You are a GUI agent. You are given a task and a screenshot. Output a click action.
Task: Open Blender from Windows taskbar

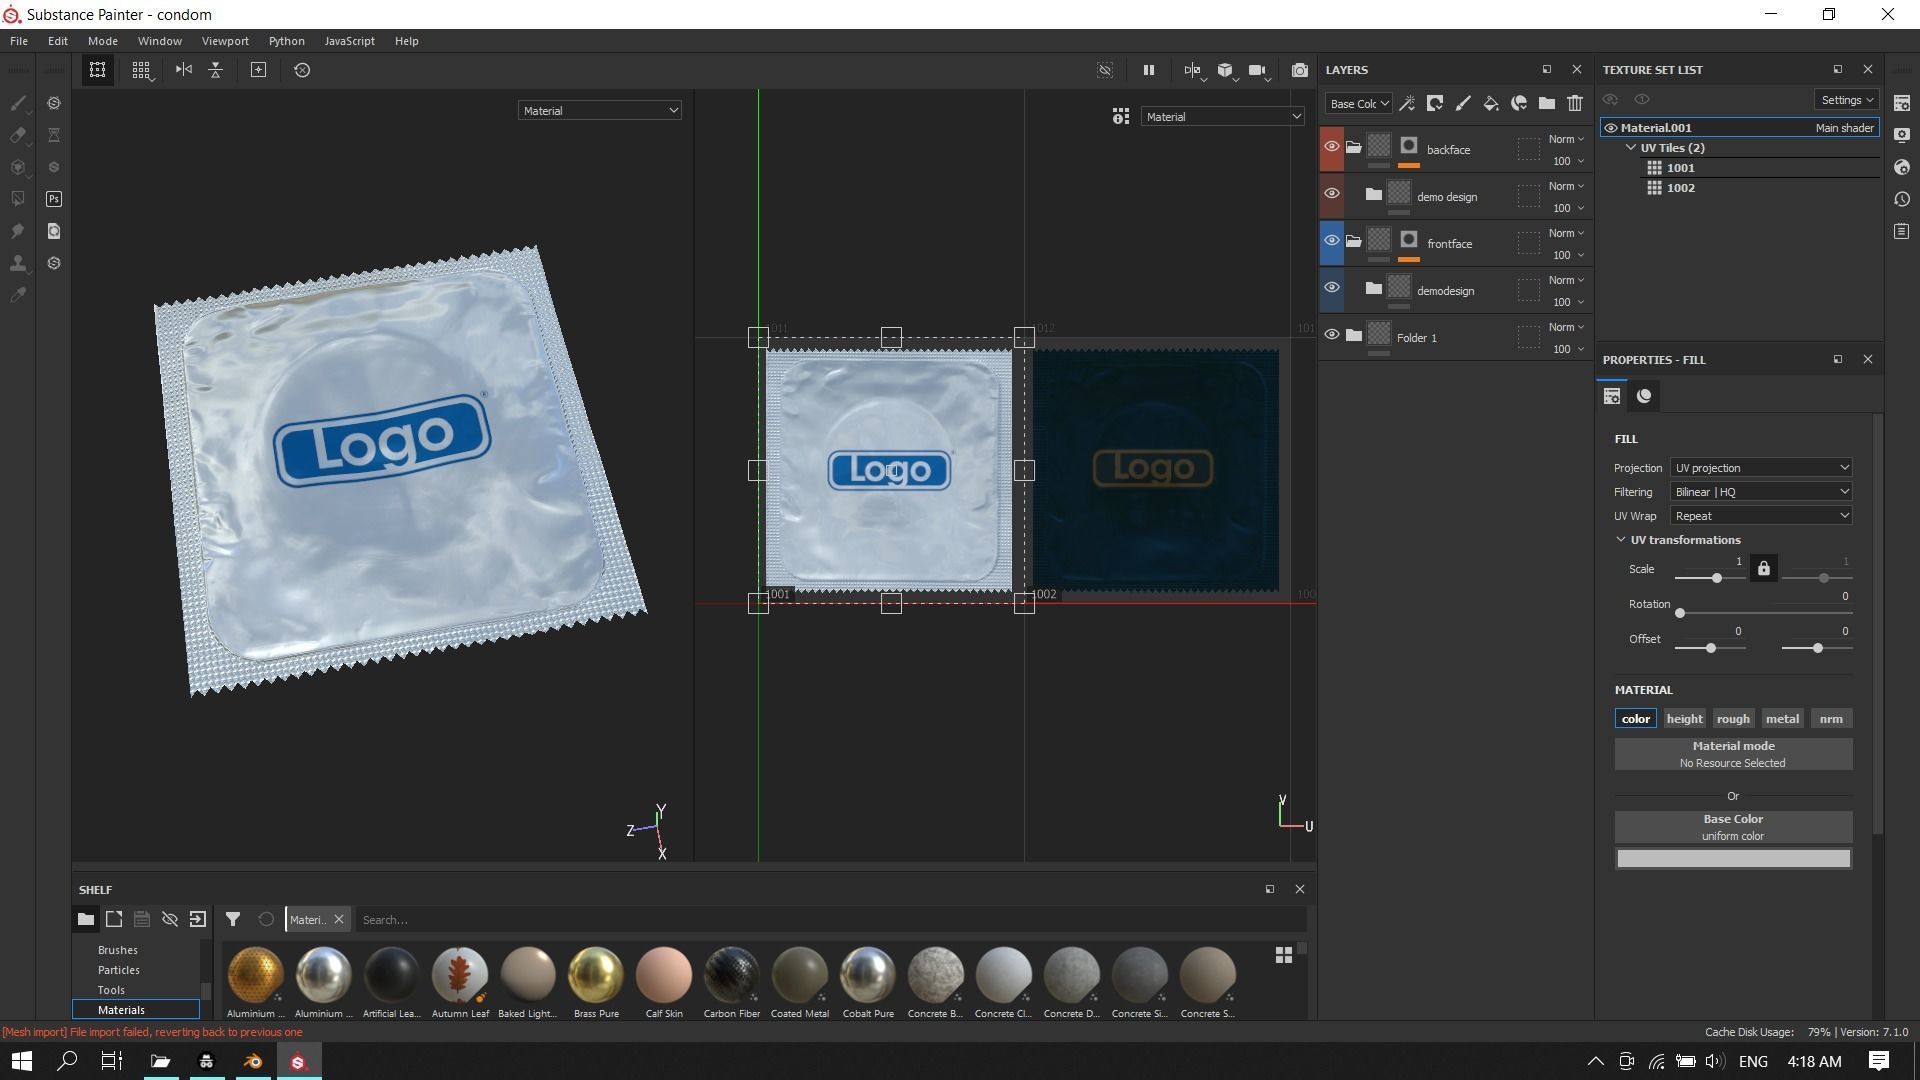pyautogui.click(x=252, y=1061)
